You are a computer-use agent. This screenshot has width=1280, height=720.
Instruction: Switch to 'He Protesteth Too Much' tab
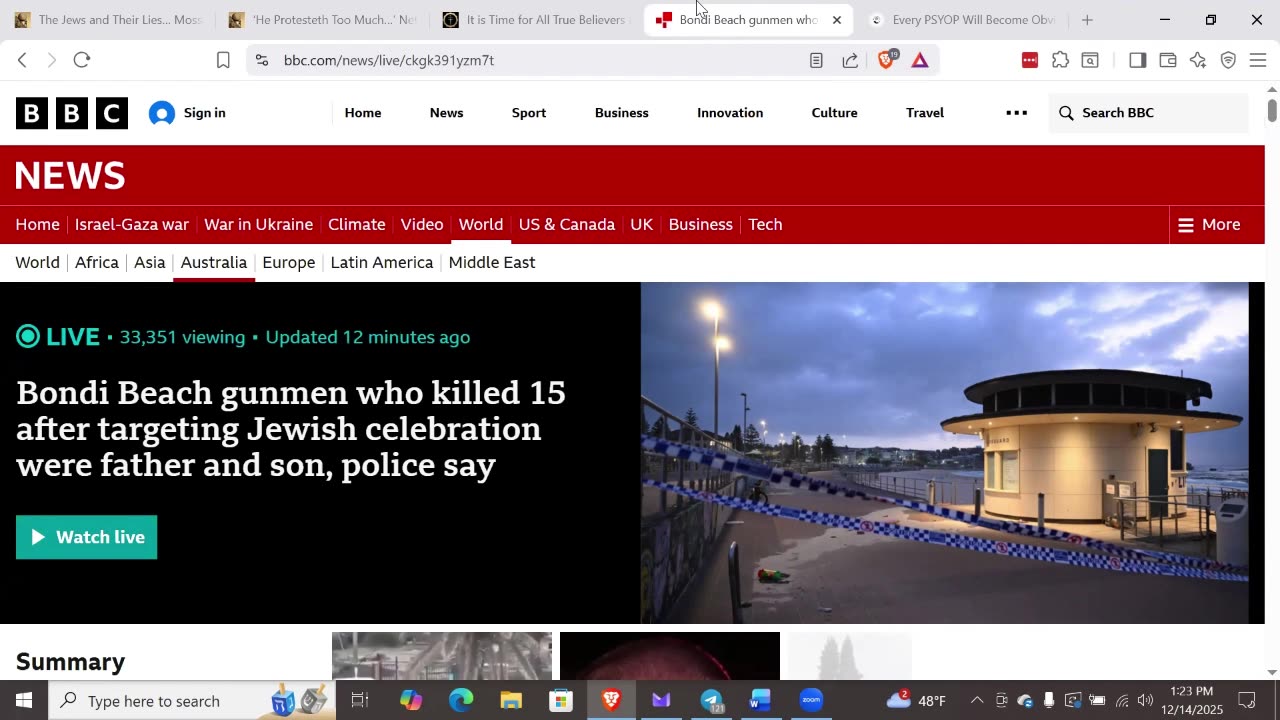pos(322,20)
